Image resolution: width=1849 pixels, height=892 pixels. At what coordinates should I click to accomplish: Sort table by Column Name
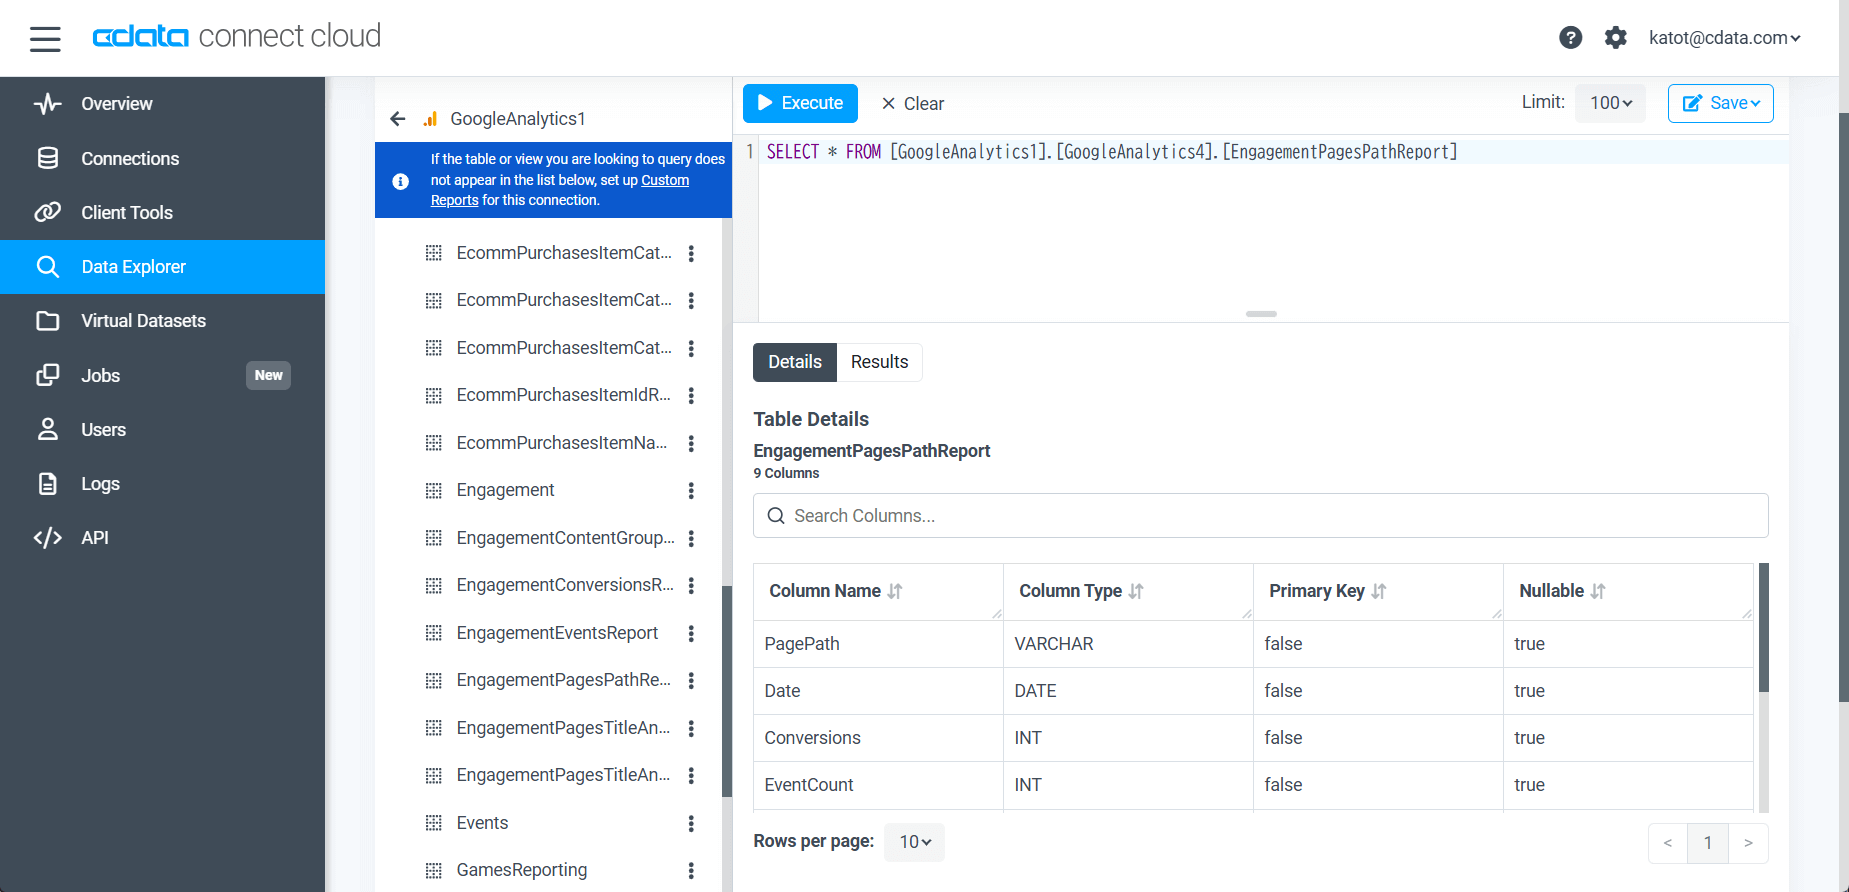(894, 592)
